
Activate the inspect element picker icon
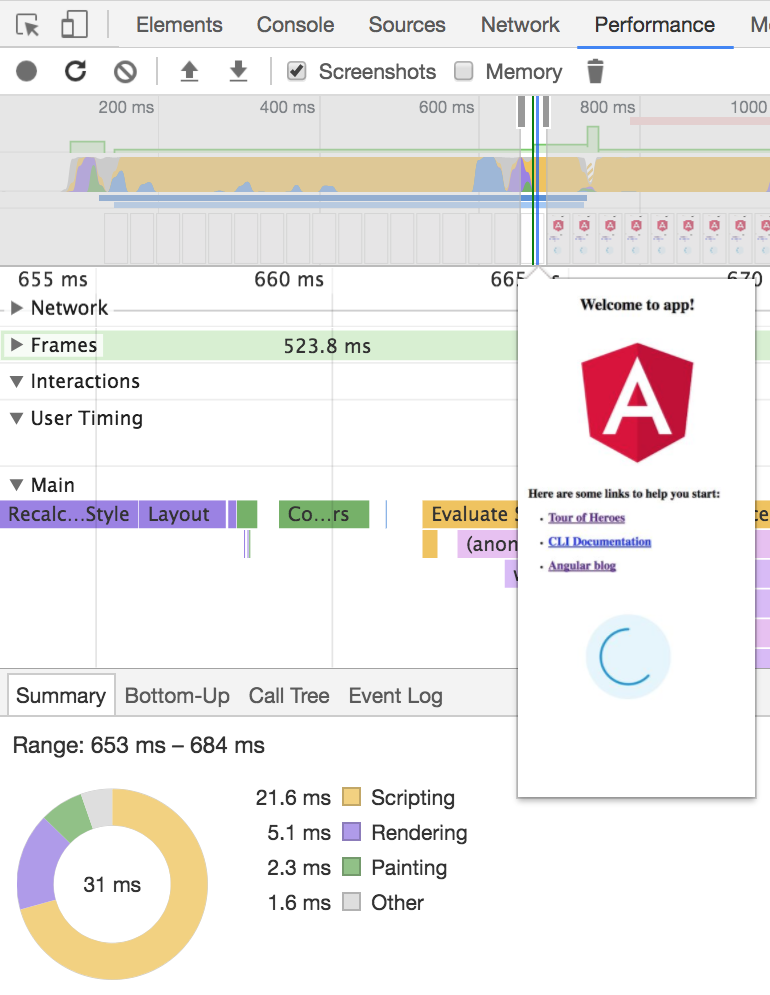pyautogui.click(x=27, y=25)
